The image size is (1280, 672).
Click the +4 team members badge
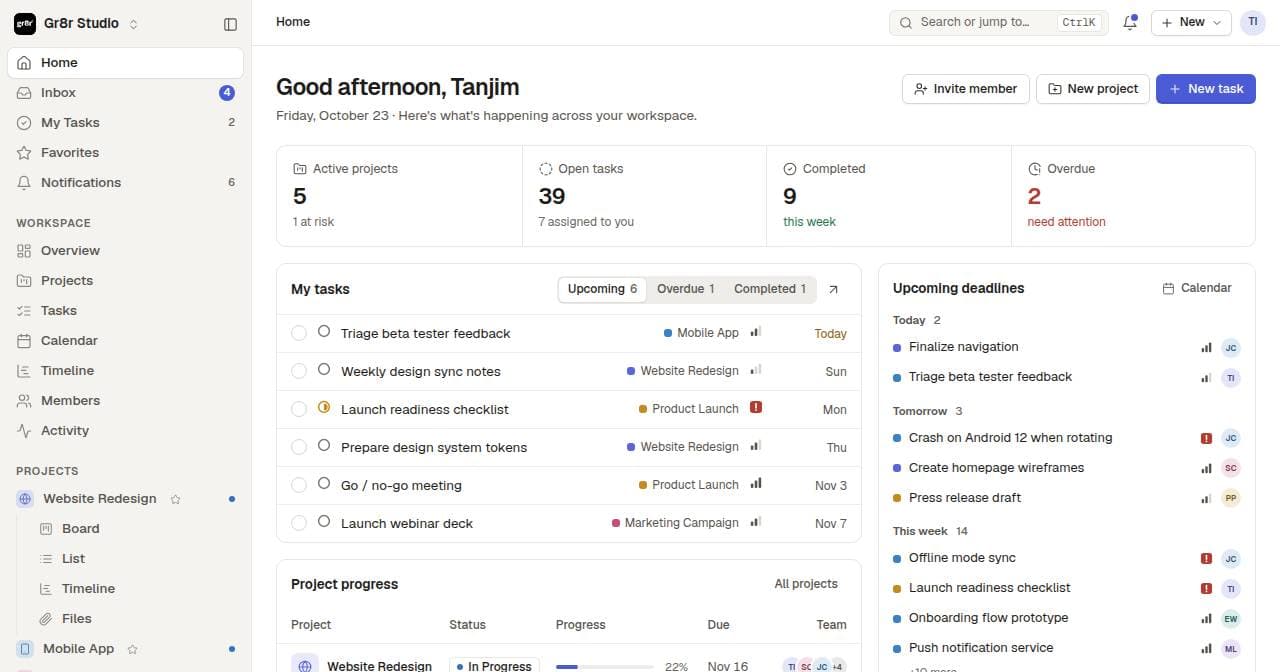coord(838,666)
